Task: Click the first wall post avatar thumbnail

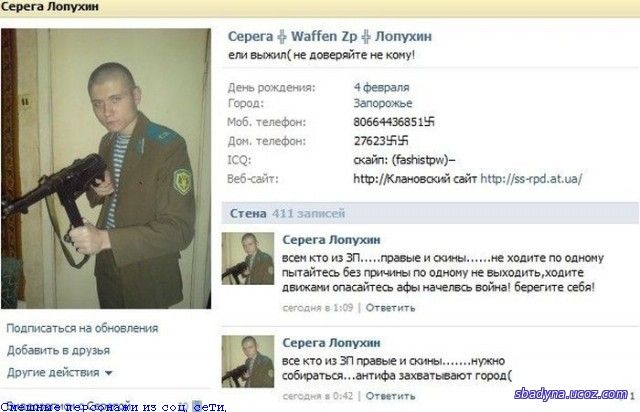Action: click(x=248, y=258)
